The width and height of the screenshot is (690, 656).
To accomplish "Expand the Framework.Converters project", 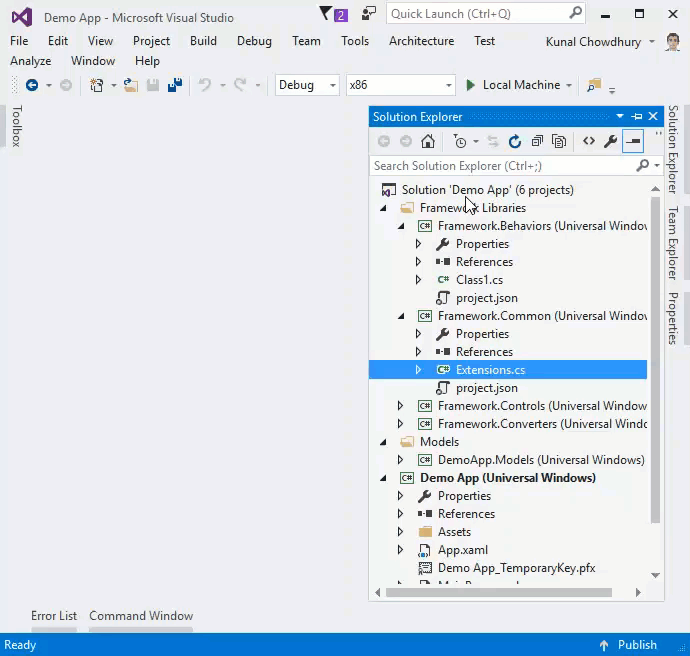I will 400,424.
